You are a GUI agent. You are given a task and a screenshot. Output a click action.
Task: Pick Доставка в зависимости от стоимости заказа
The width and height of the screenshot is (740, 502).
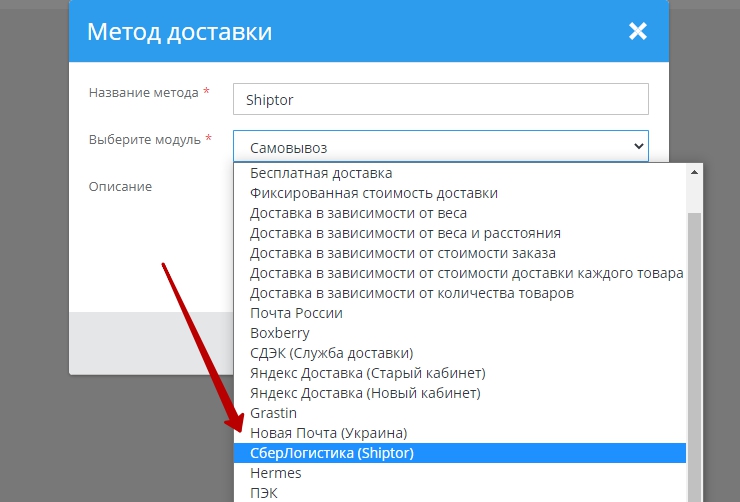tap(402, 253)
